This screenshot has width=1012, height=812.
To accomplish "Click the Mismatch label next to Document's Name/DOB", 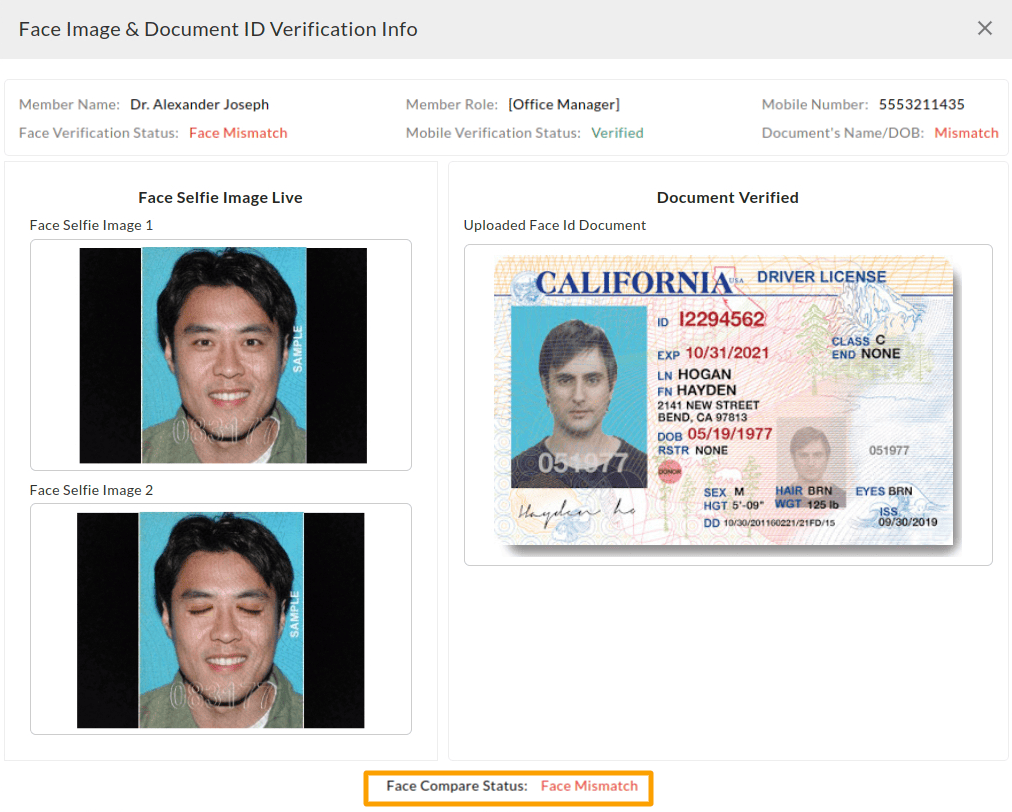I will tap(965, 131).
